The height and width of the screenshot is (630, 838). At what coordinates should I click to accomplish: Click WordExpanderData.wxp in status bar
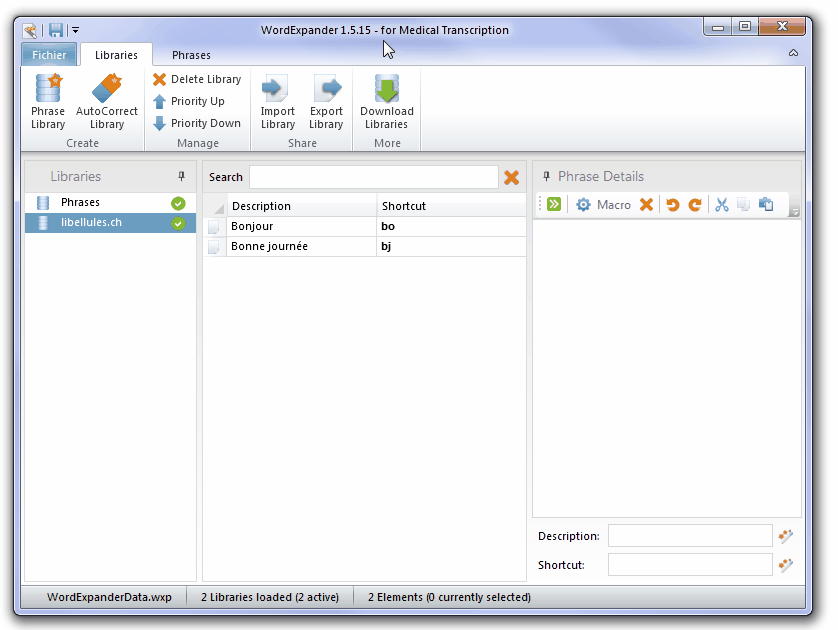click(109, 597)
